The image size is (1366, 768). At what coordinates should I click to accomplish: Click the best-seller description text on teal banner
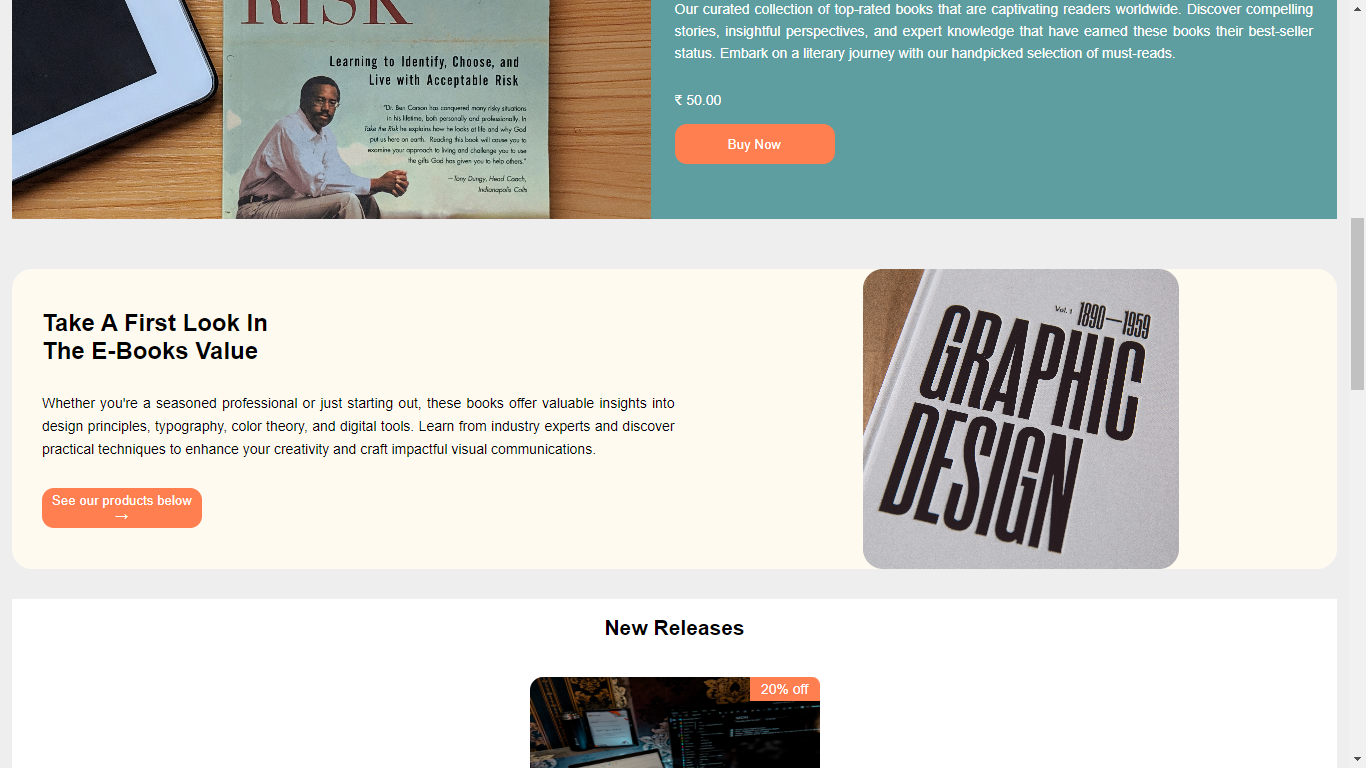pyautogui.click(x=994, y=31)
